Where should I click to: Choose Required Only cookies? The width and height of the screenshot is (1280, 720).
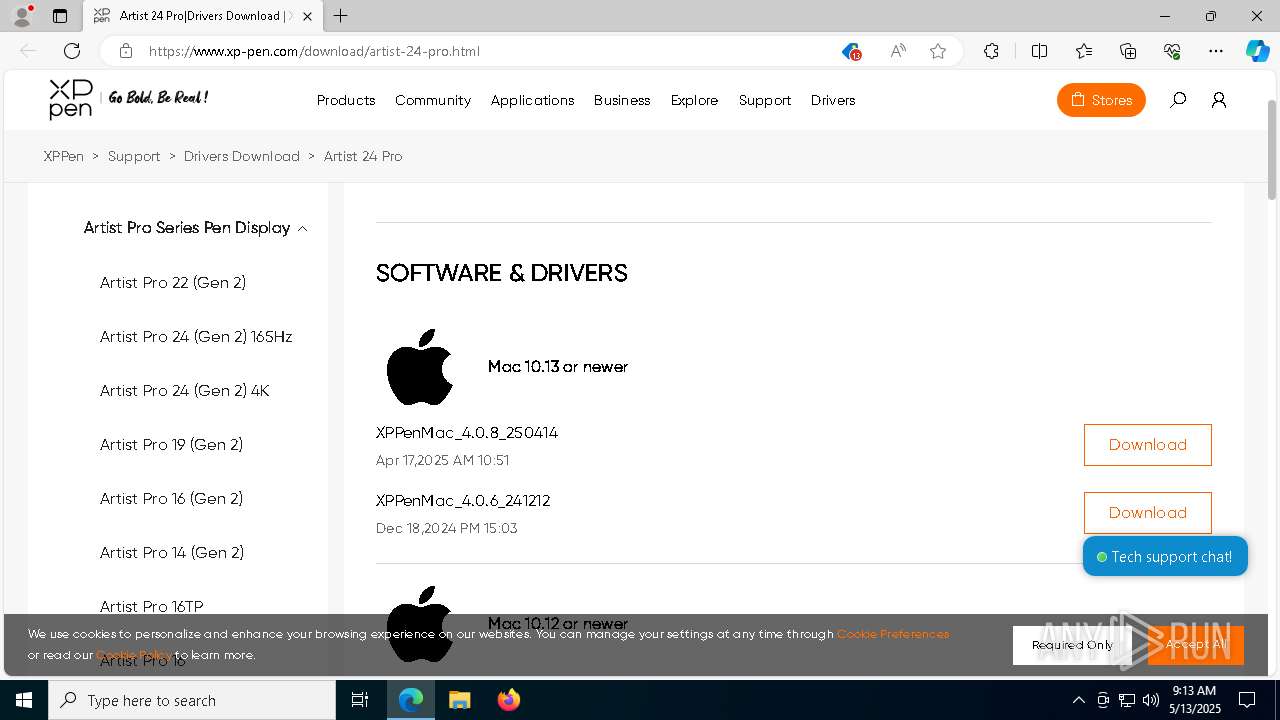tap(1072, 645)
